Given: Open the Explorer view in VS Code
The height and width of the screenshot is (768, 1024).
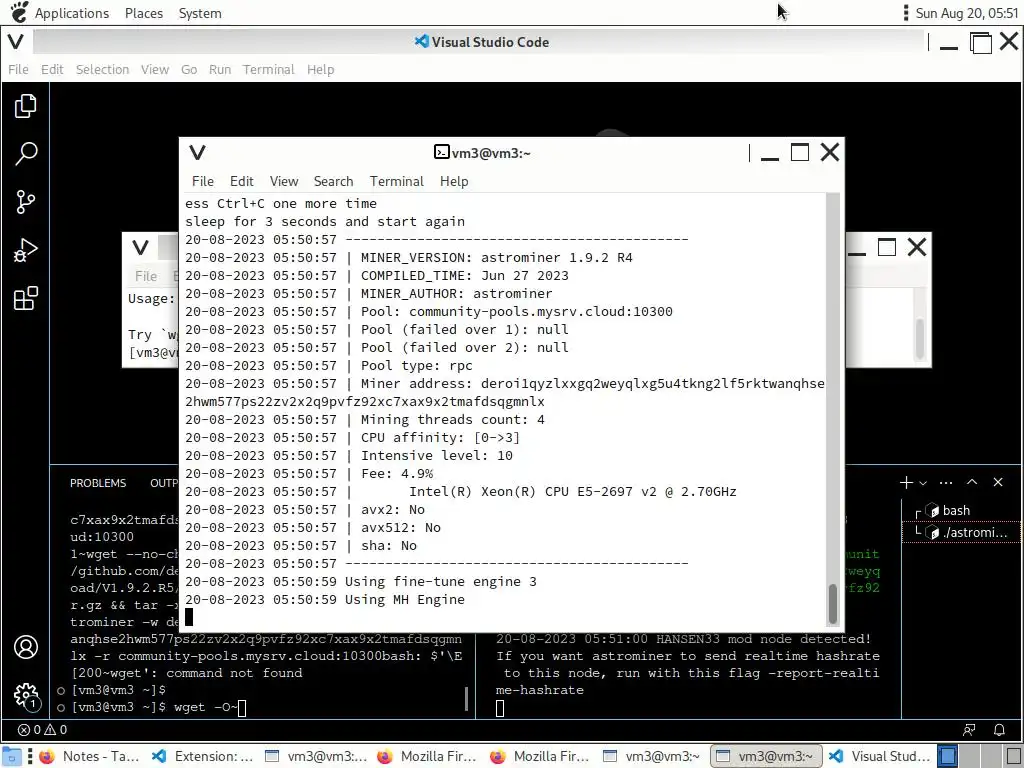Looking at the screenshot, I should 25,106.
